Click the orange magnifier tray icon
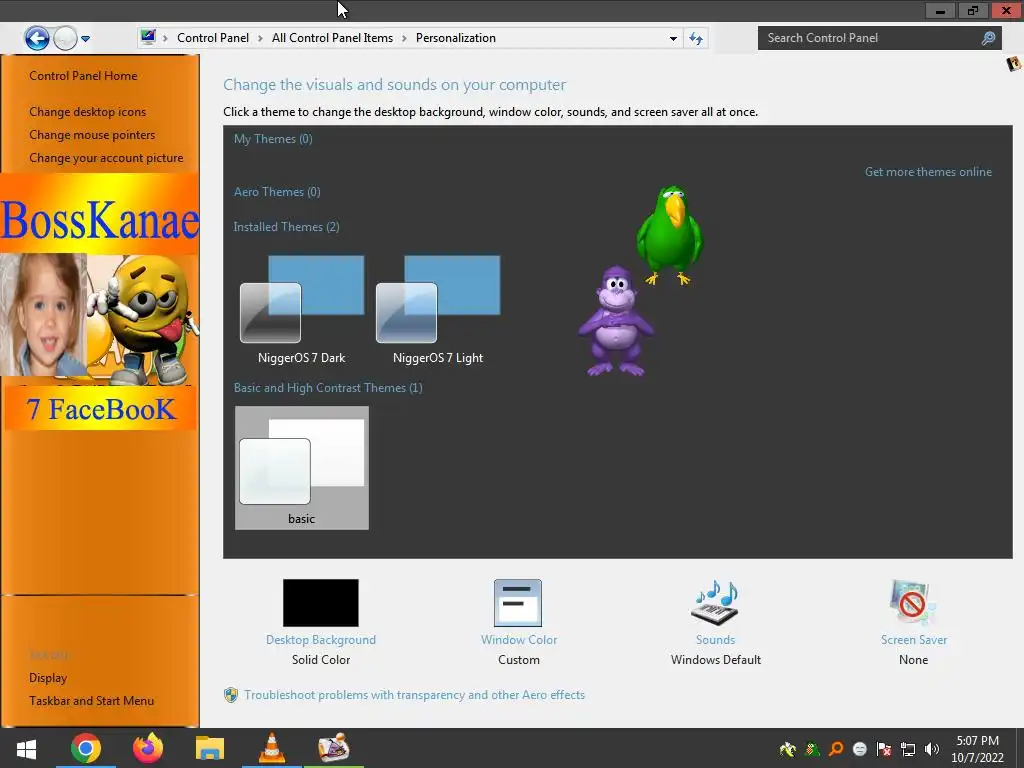1024x768 pixels. pyautogui.click(x=836, y=749)
